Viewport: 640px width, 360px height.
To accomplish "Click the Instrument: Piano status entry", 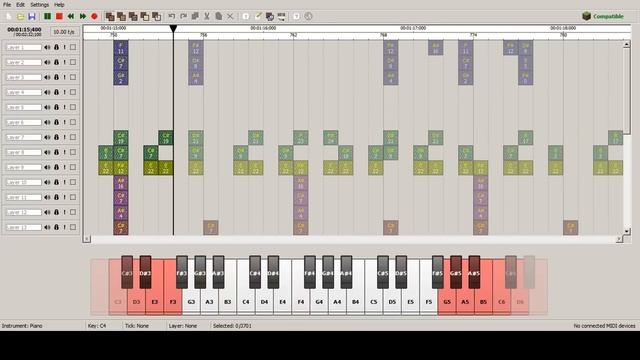I will click(x=22, y=326).
